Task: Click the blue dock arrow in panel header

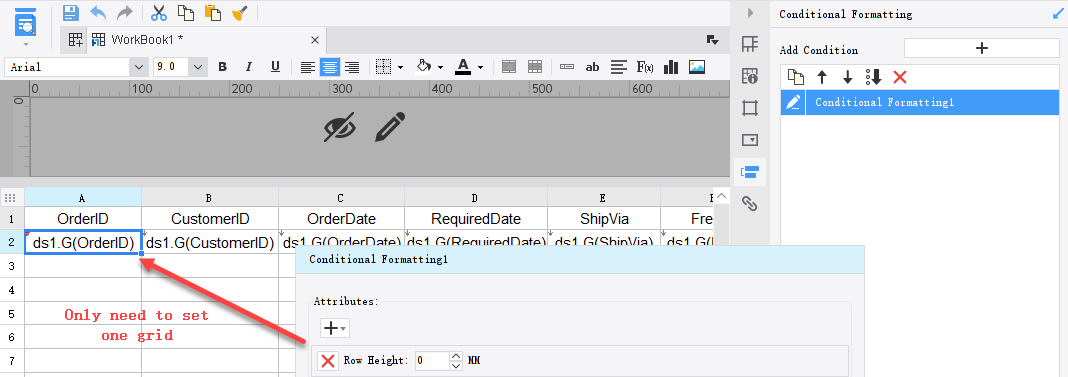Action: 1057,13
